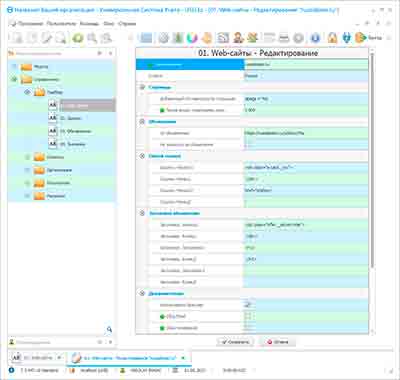Open the blue info icon in toolbar
Viewport: 400px width, 380px height.
[315, 38]
